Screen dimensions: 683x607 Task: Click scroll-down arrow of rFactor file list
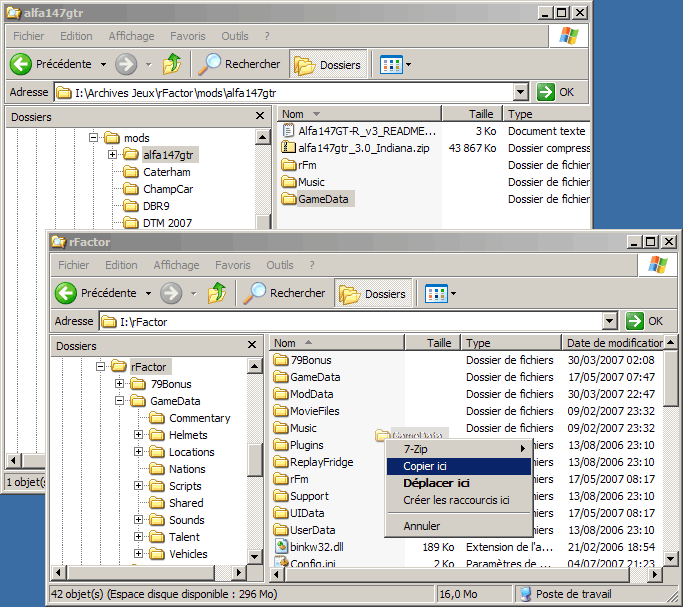[670, 558]
